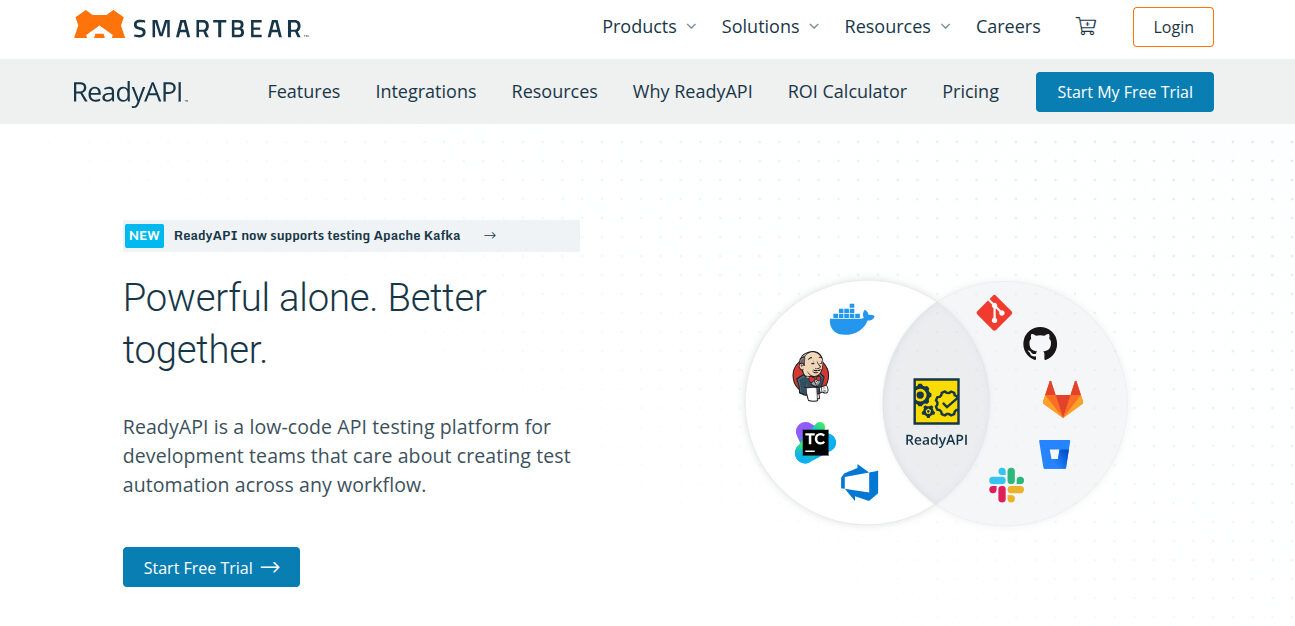The width and height of the screenshot is (1295, 626).
Task: Click the red Git icon
Action: [994, 312]
